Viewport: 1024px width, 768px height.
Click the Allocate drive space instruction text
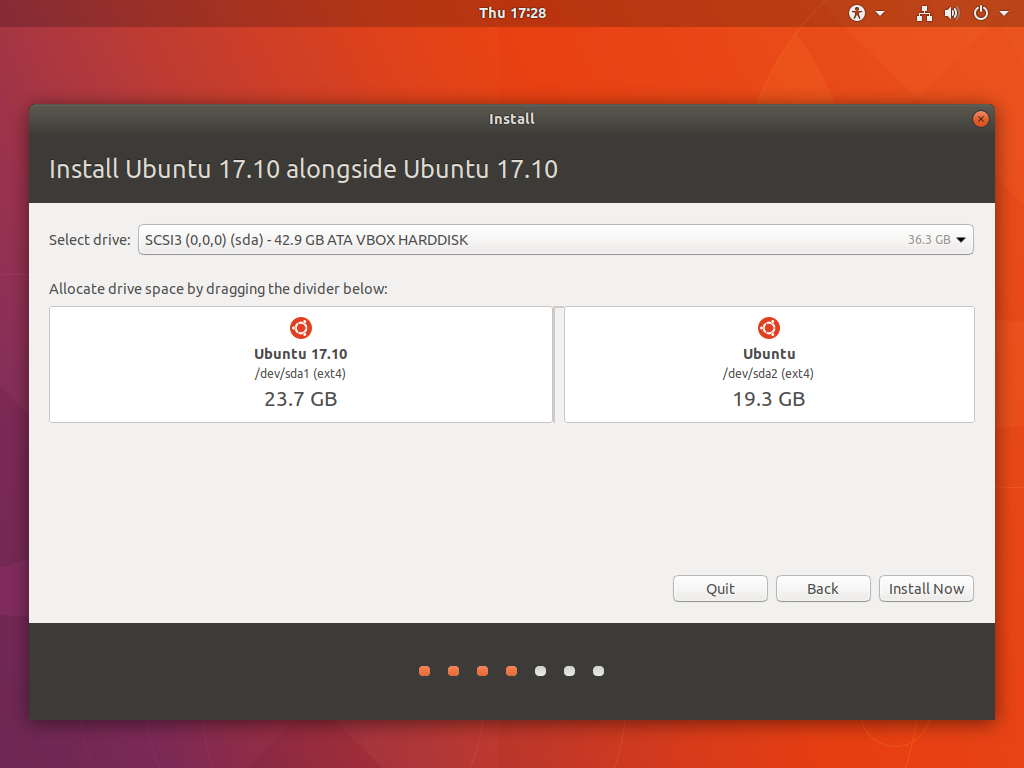pos(218,289)
